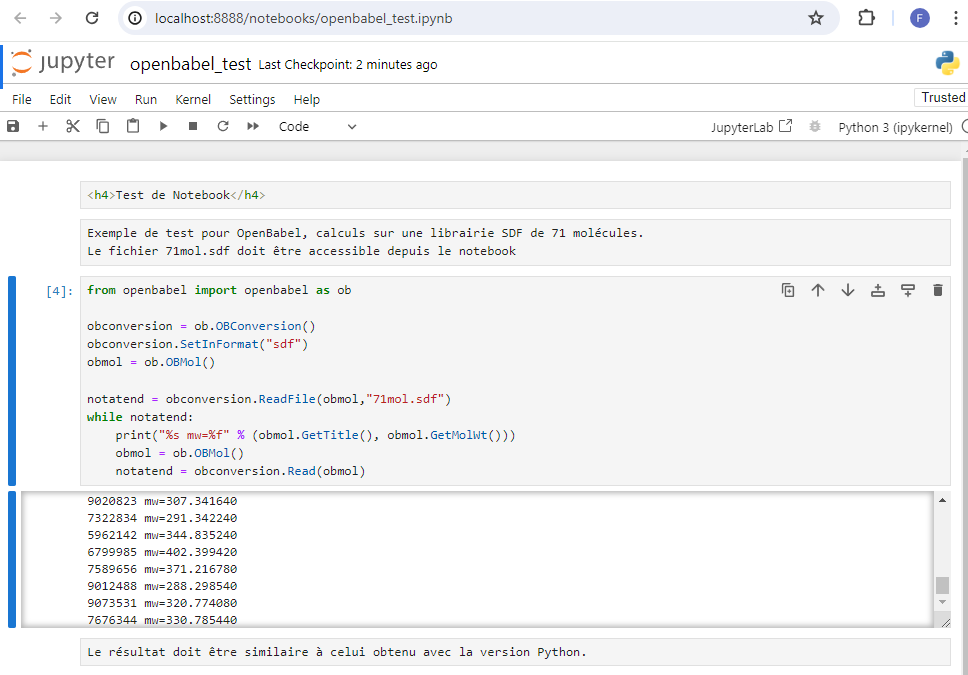The image size is (968, 675).
Task: Open the Help menu
Action: [x=307, y=99]
